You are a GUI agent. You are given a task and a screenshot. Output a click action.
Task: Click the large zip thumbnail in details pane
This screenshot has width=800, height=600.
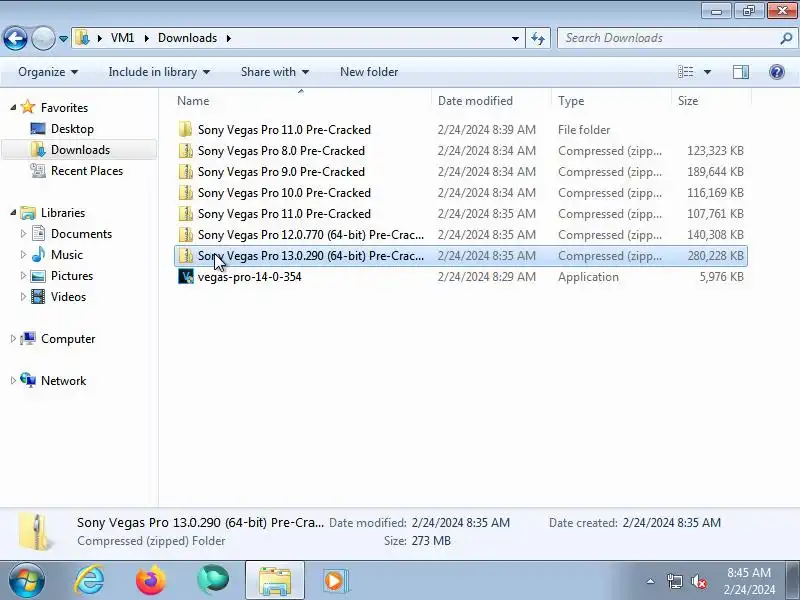[x=36, y=532]
